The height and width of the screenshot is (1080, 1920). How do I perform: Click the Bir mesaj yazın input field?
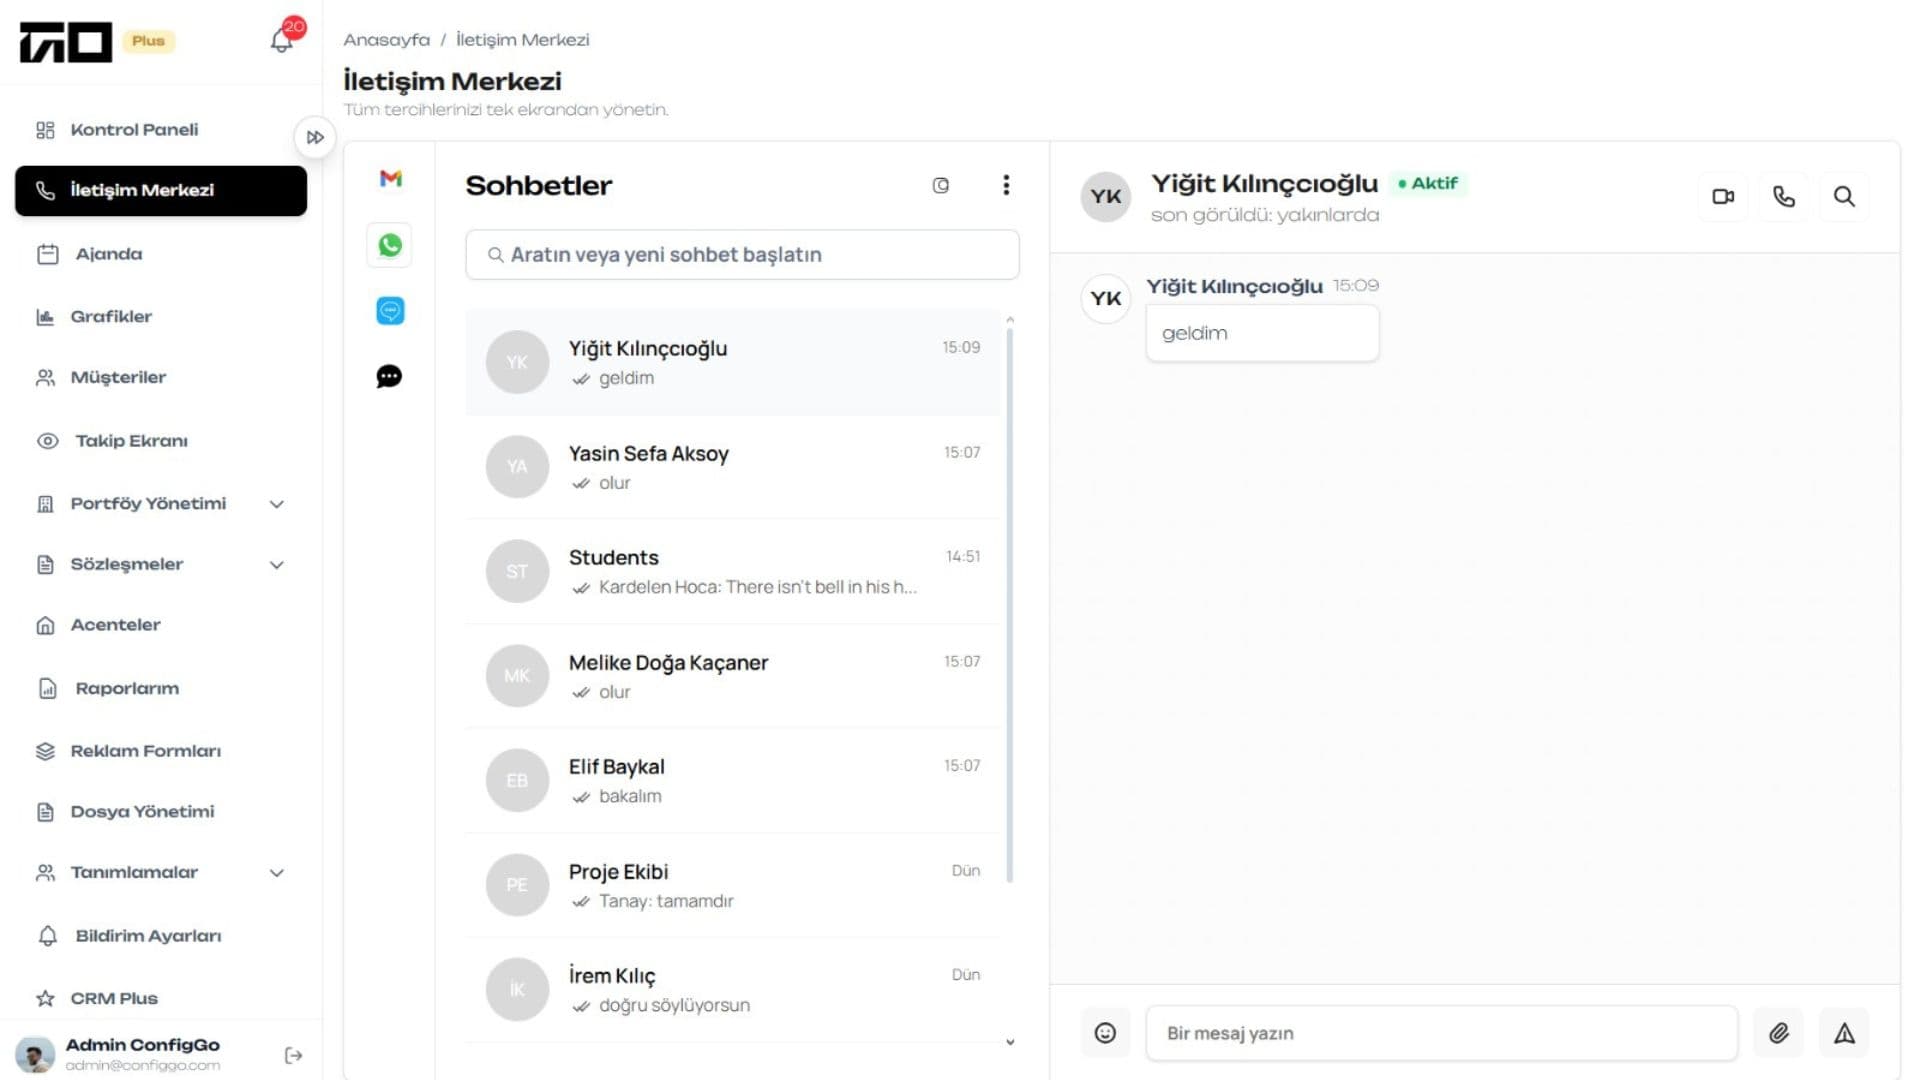1440,1032
